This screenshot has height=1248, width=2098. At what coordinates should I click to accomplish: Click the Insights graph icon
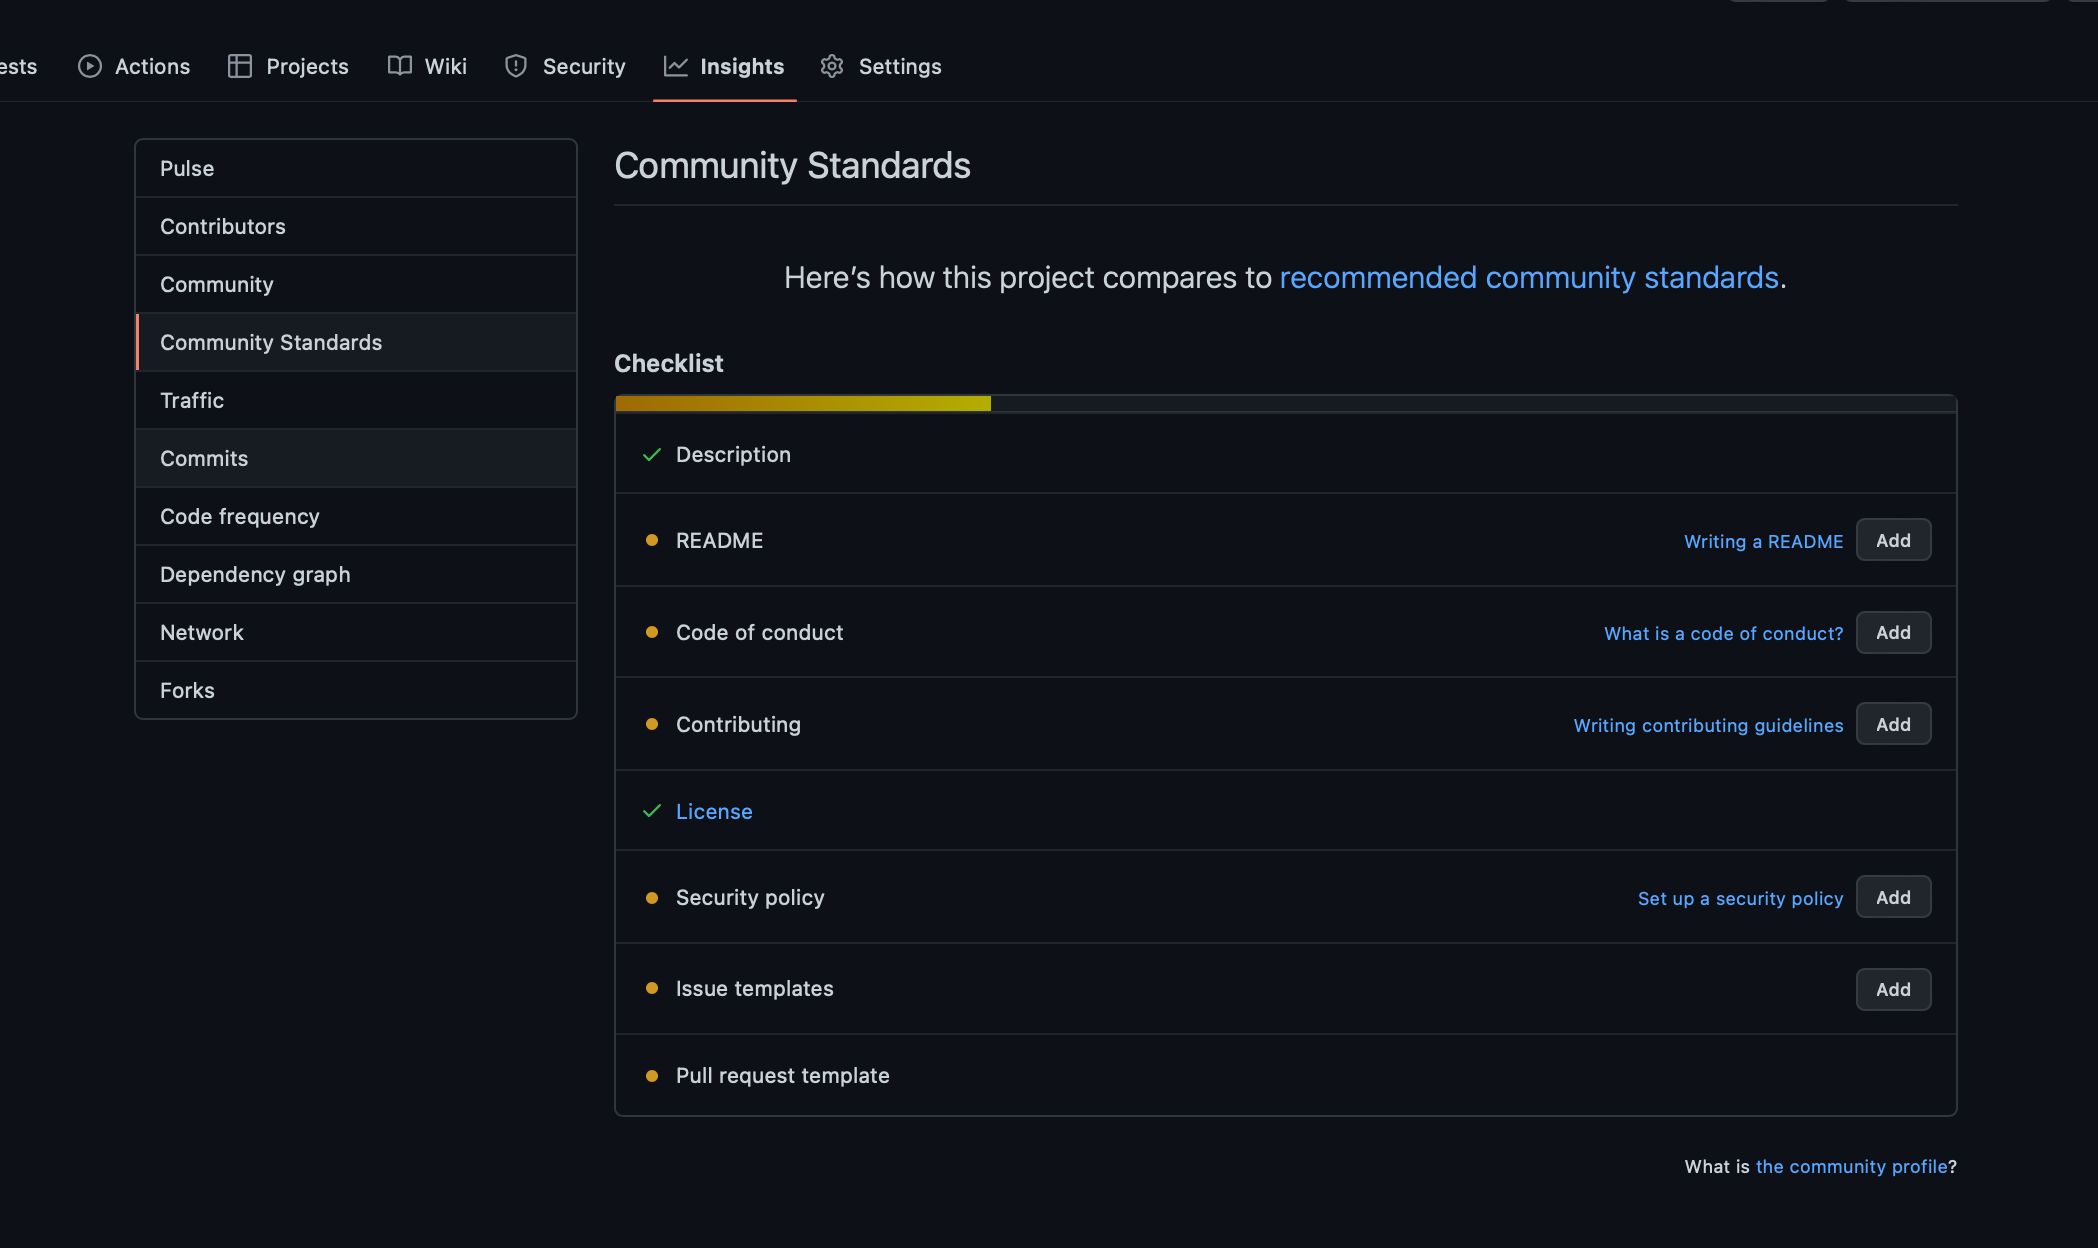676,66
